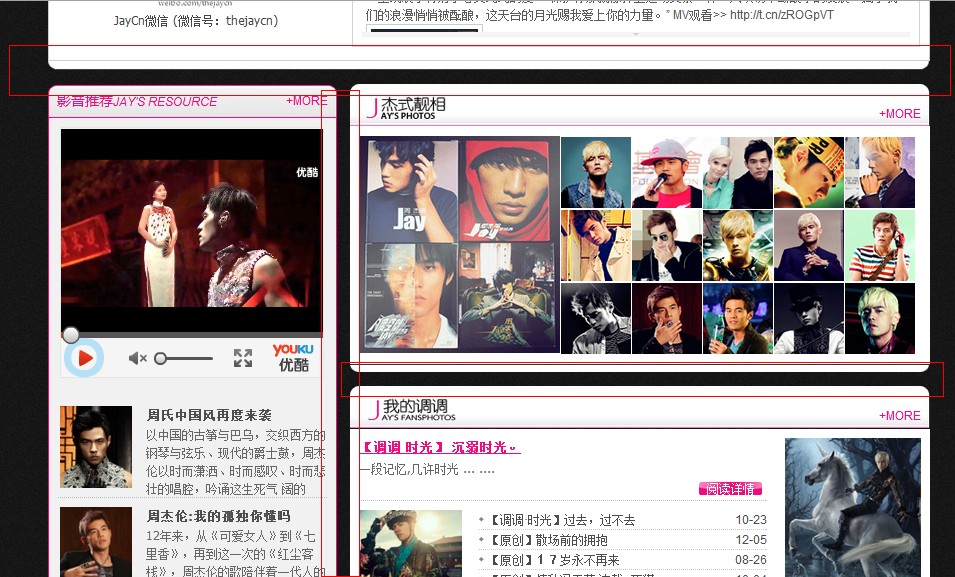Viewport: 955px width, 577px height.
Task: Click the date 12-05
Action: point(751,540)
